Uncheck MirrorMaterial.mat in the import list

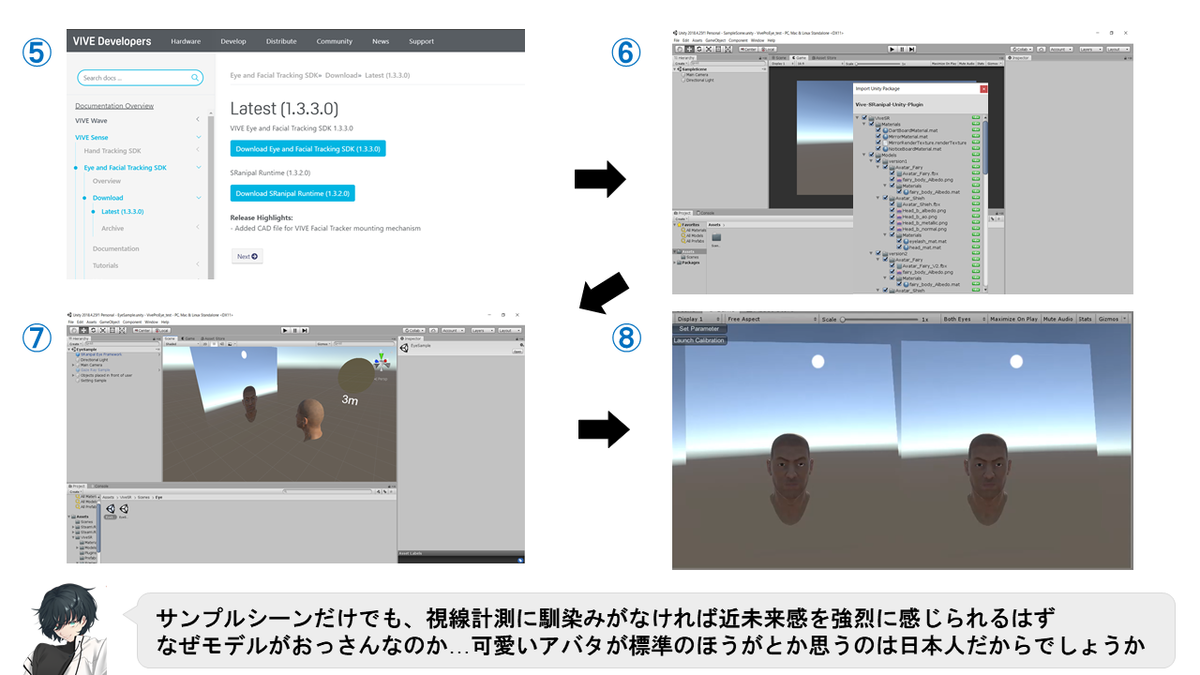(x=879, y=136)
